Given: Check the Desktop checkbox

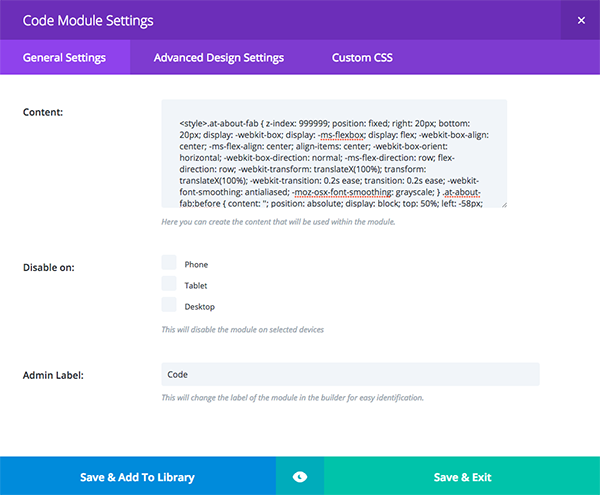Looking at the screenshot, I should coord(169,305).
